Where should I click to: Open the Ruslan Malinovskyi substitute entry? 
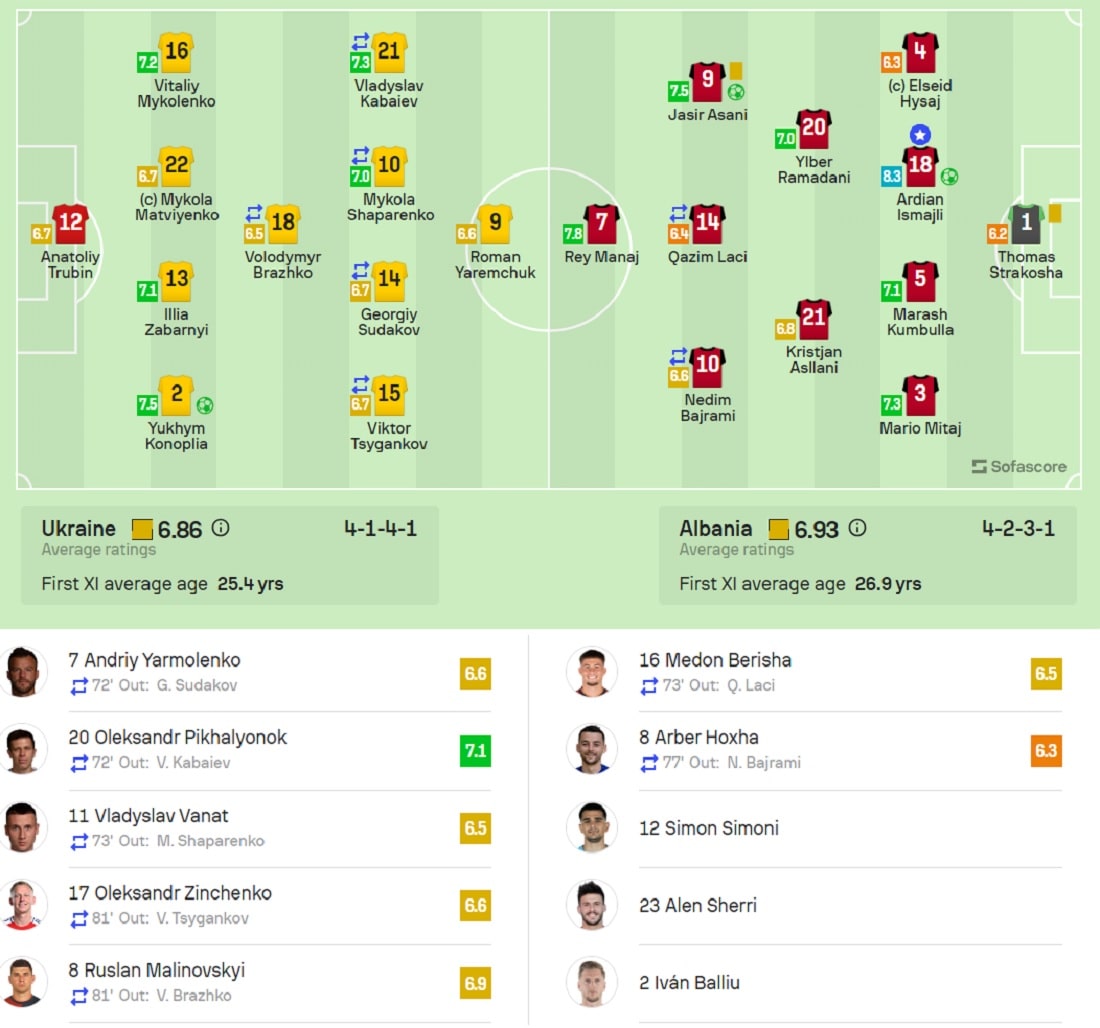tap(246, 982)
